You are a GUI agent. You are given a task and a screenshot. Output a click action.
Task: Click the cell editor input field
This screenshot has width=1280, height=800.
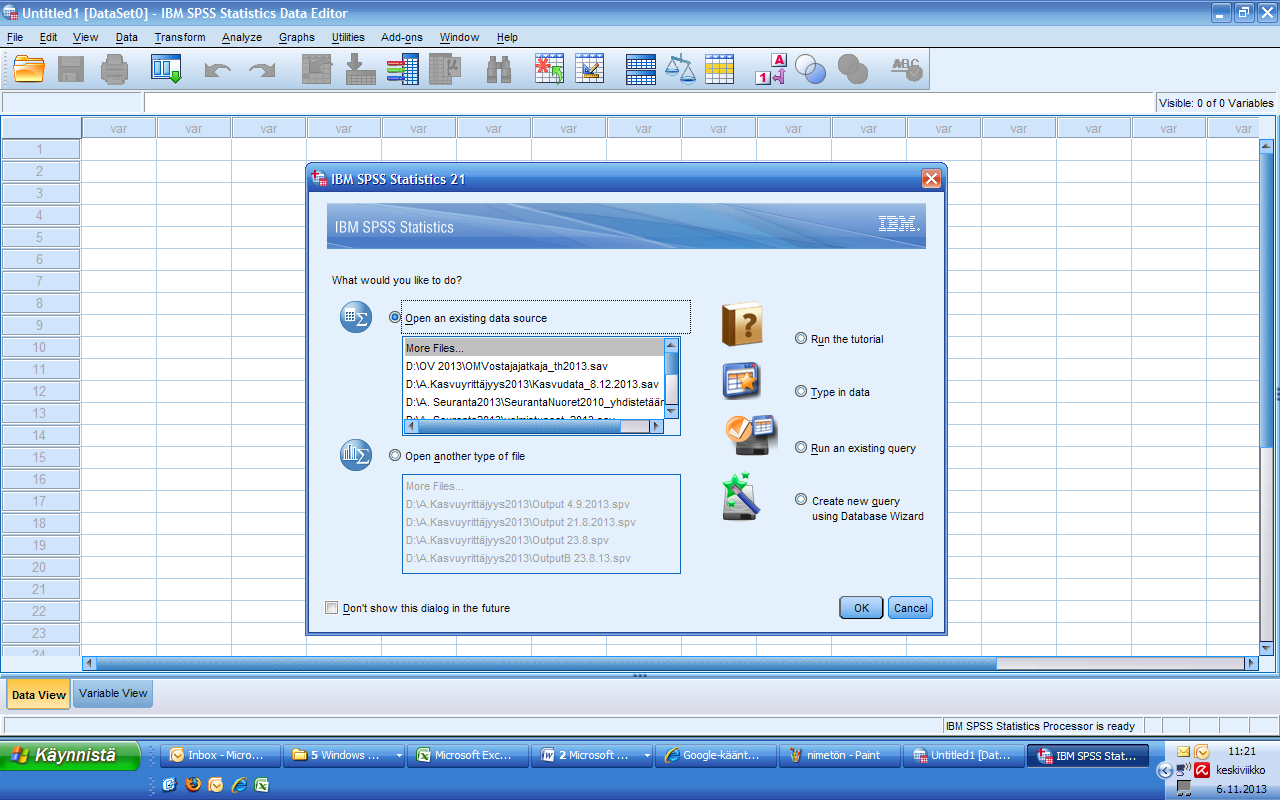point(650,102)
